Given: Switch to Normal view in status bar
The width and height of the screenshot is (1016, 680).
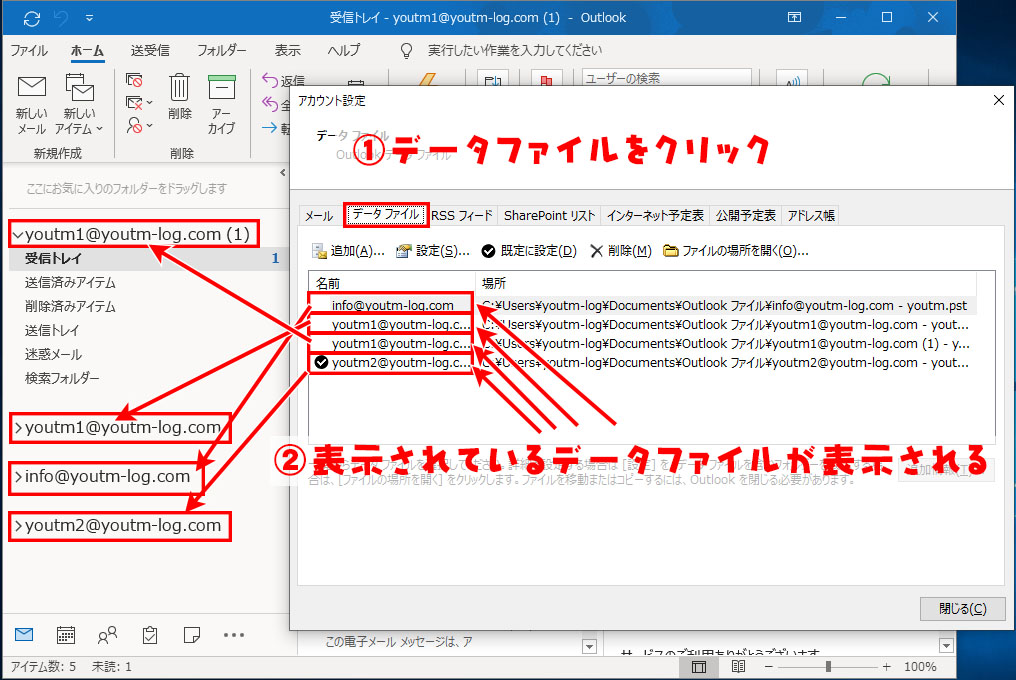Looking at the screenshot, I should pyautogui.click(x=698, y=666).
